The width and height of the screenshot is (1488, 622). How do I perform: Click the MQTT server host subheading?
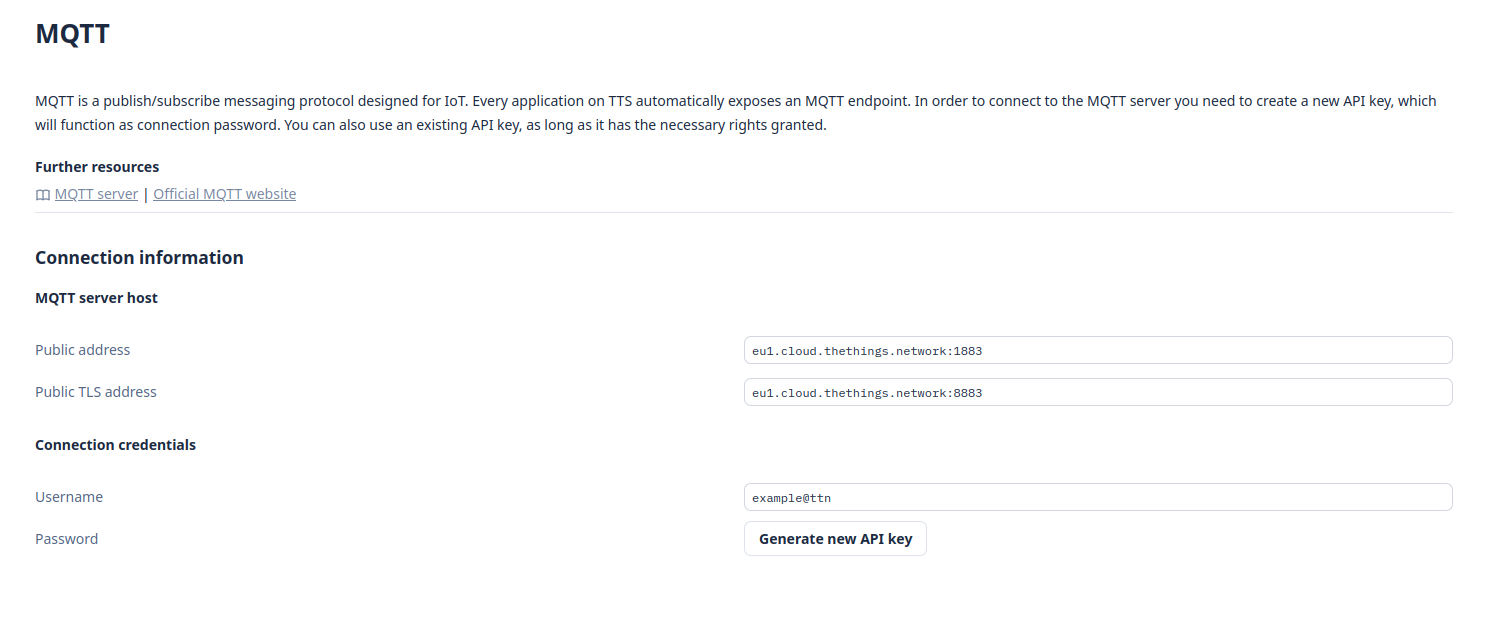[x=96, y=297]
